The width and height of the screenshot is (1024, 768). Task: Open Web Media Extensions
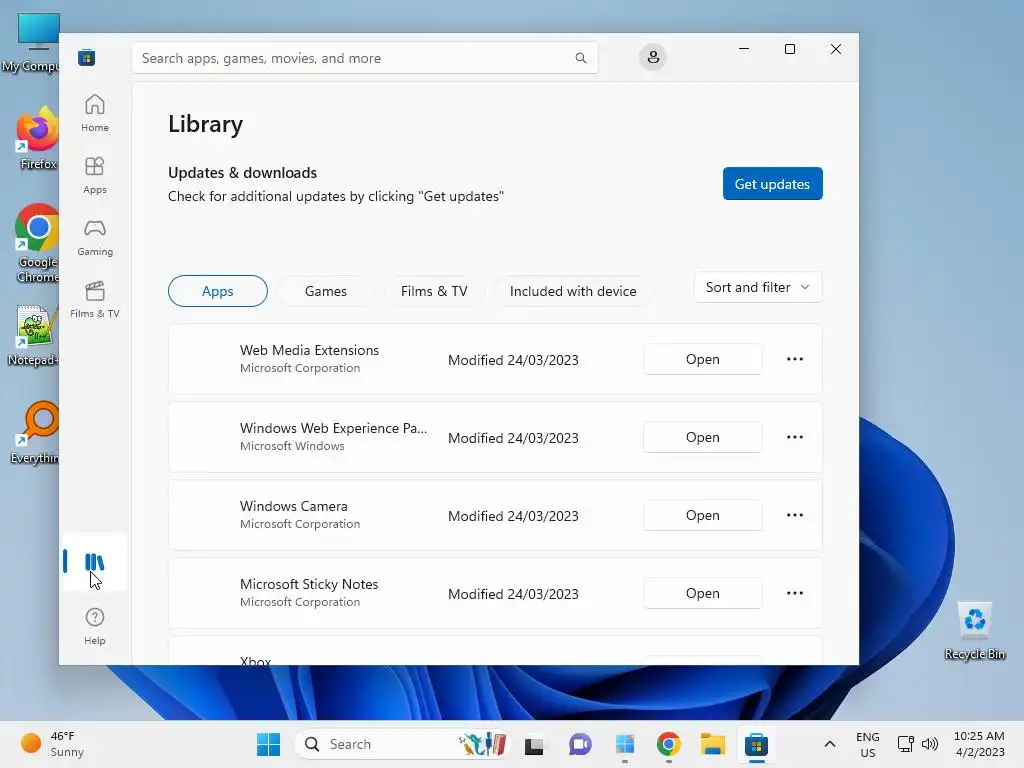point(703,359)
